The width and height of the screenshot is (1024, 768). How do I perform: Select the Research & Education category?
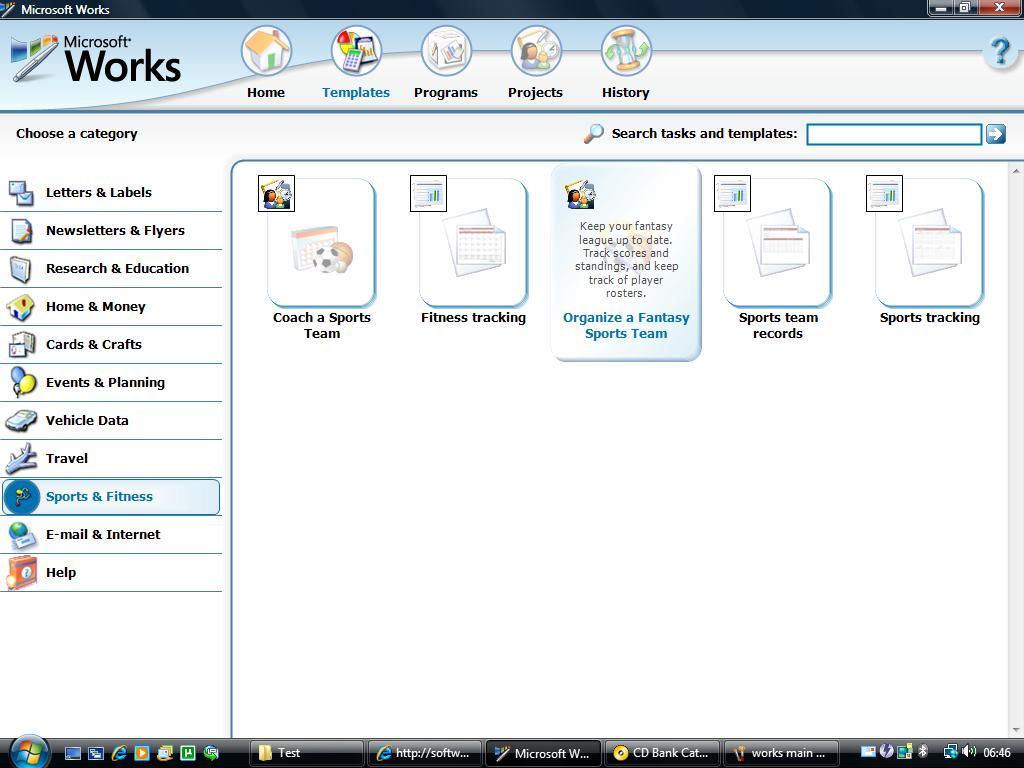[x=111, y=268]
